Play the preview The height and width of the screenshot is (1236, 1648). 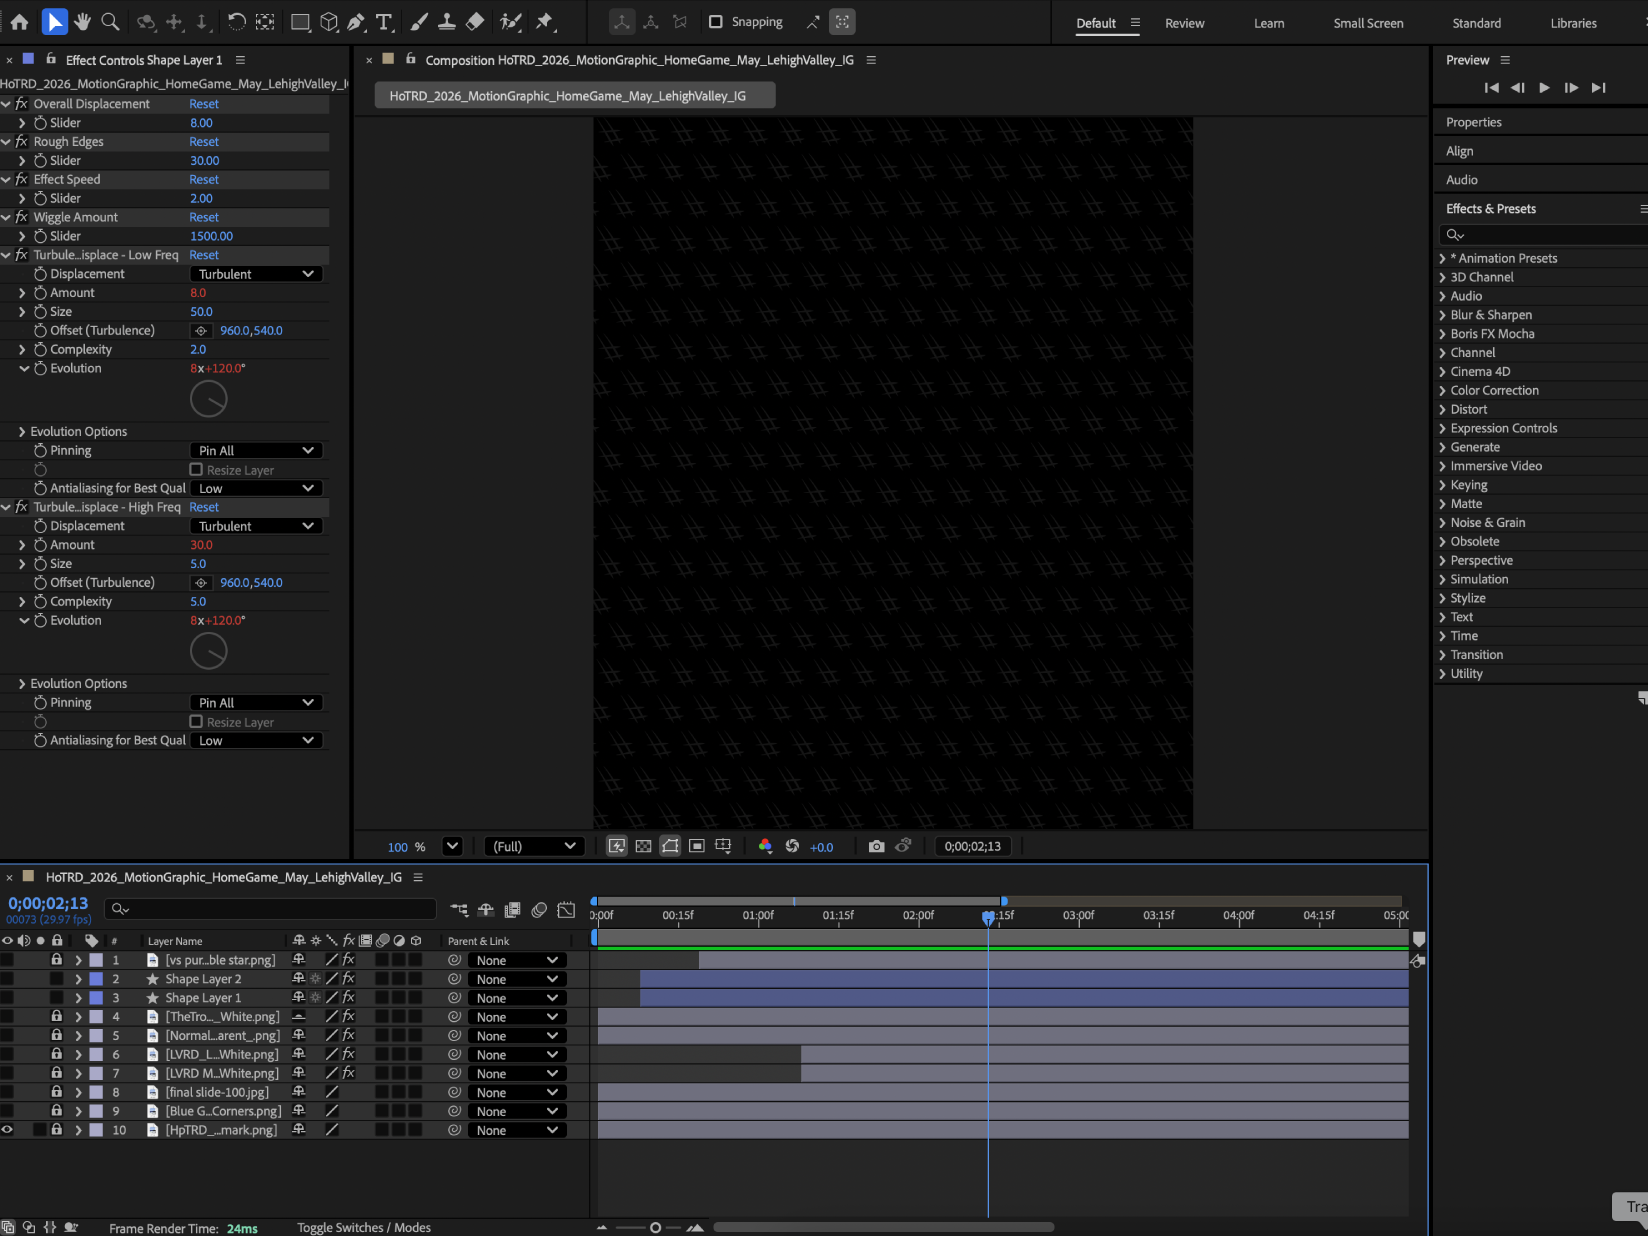pos(1544,88)
